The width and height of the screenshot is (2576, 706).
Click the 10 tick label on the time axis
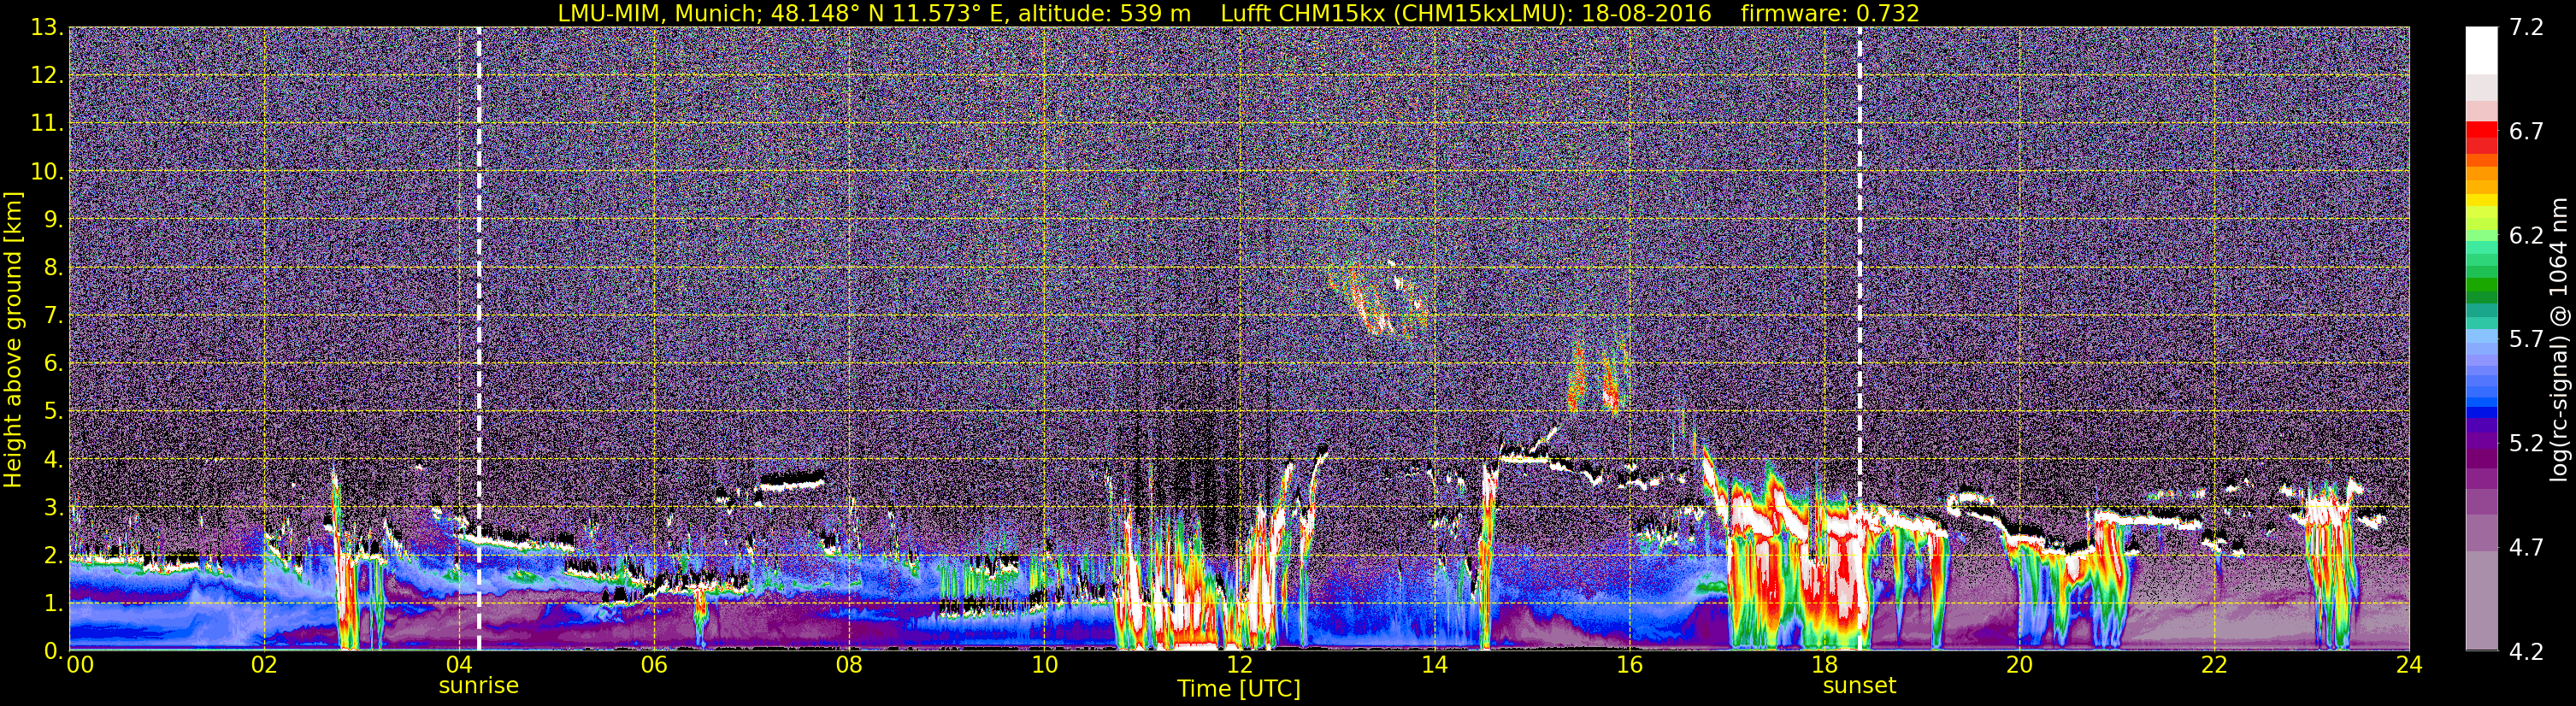pyautogui.click(x=1044, y=665)
